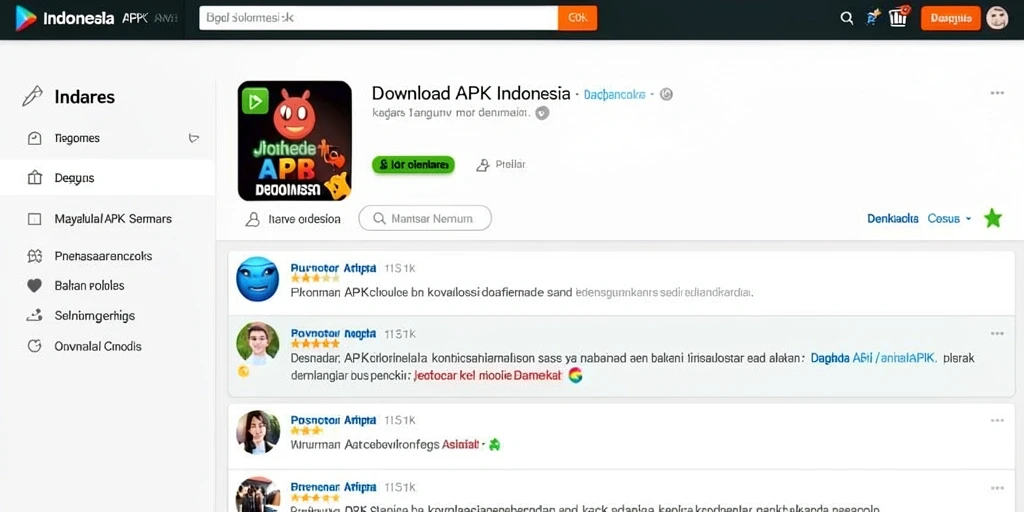Click Brrencnar Artipra reviewer name

tap(333, 487)
